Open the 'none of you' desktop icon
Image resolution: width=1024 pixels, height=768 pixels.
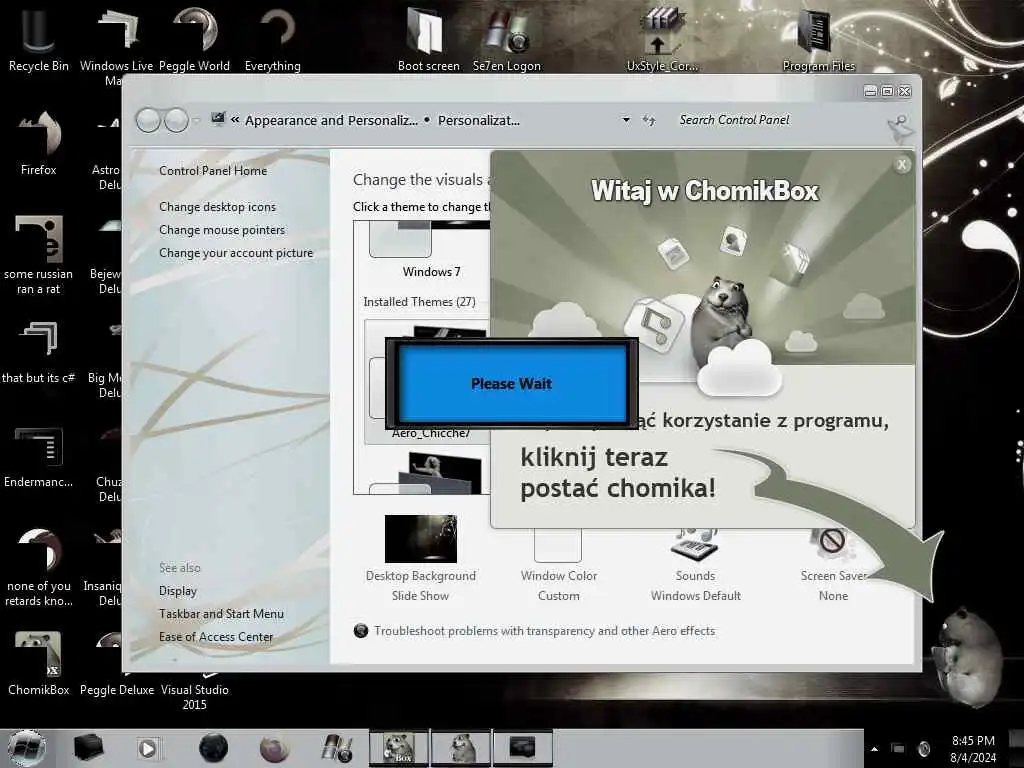pos(39,567)
